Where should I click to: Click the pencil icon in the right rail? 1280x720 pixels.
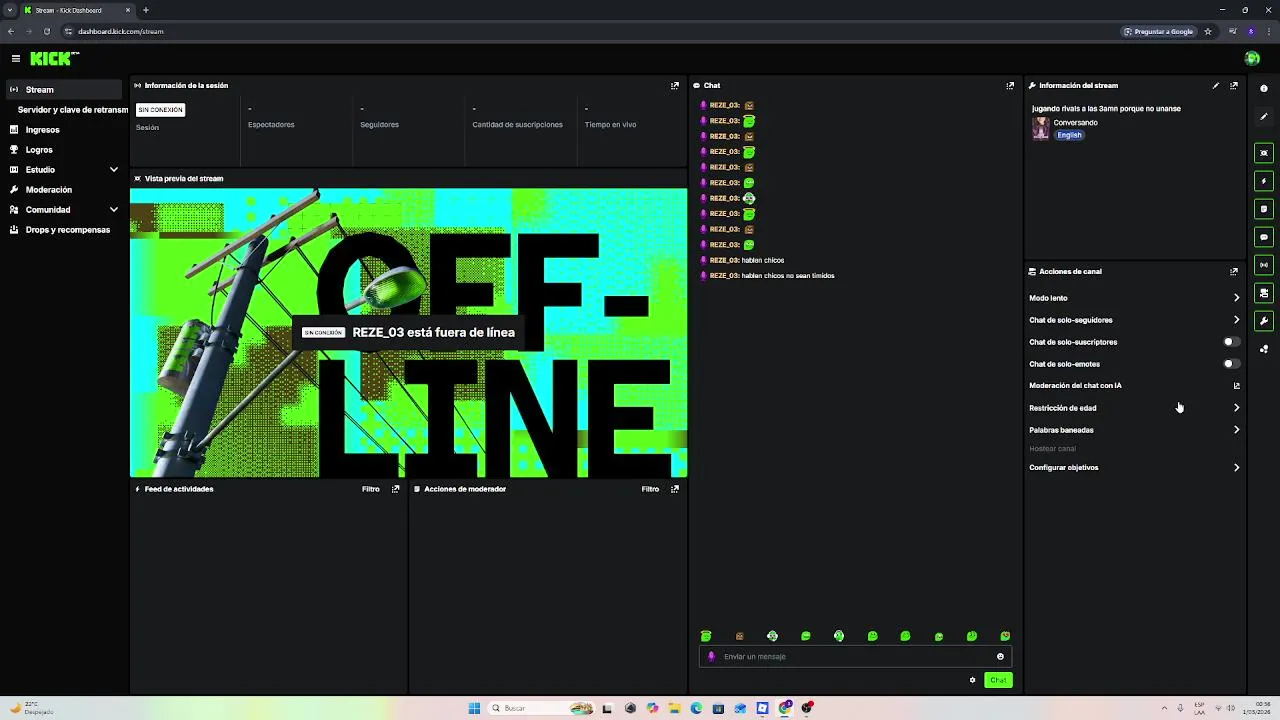1264,117
